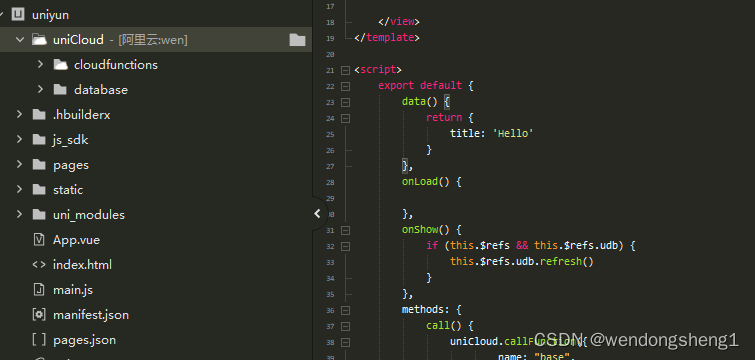Expand the js_sdk folder
The height and width of the screenshot is (360, 755).
[19, 139]
